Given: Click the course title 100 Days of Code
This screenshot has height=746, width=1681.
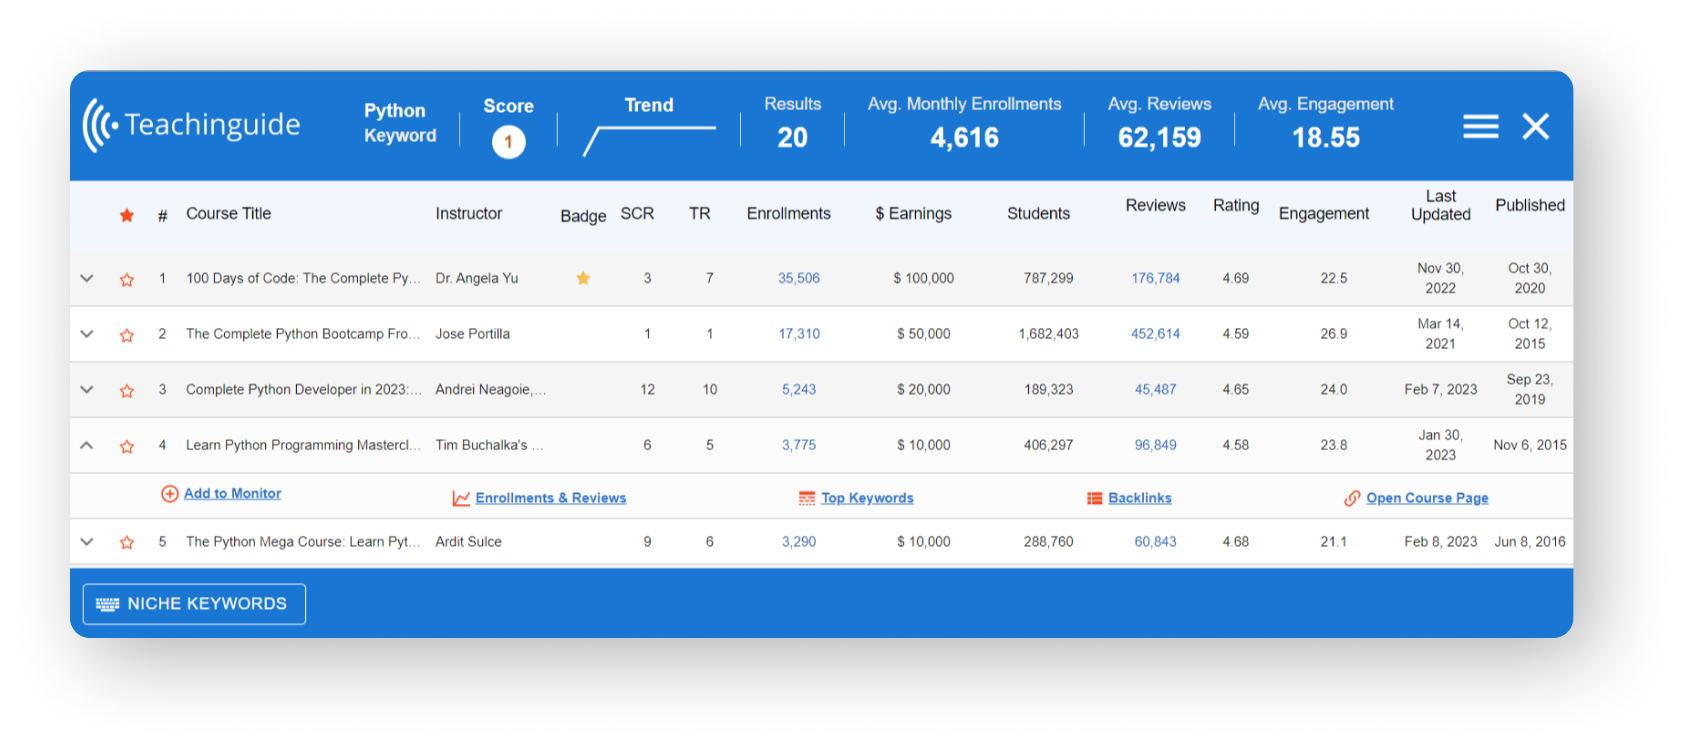Looking at the screenshot, I should point(303,278).
